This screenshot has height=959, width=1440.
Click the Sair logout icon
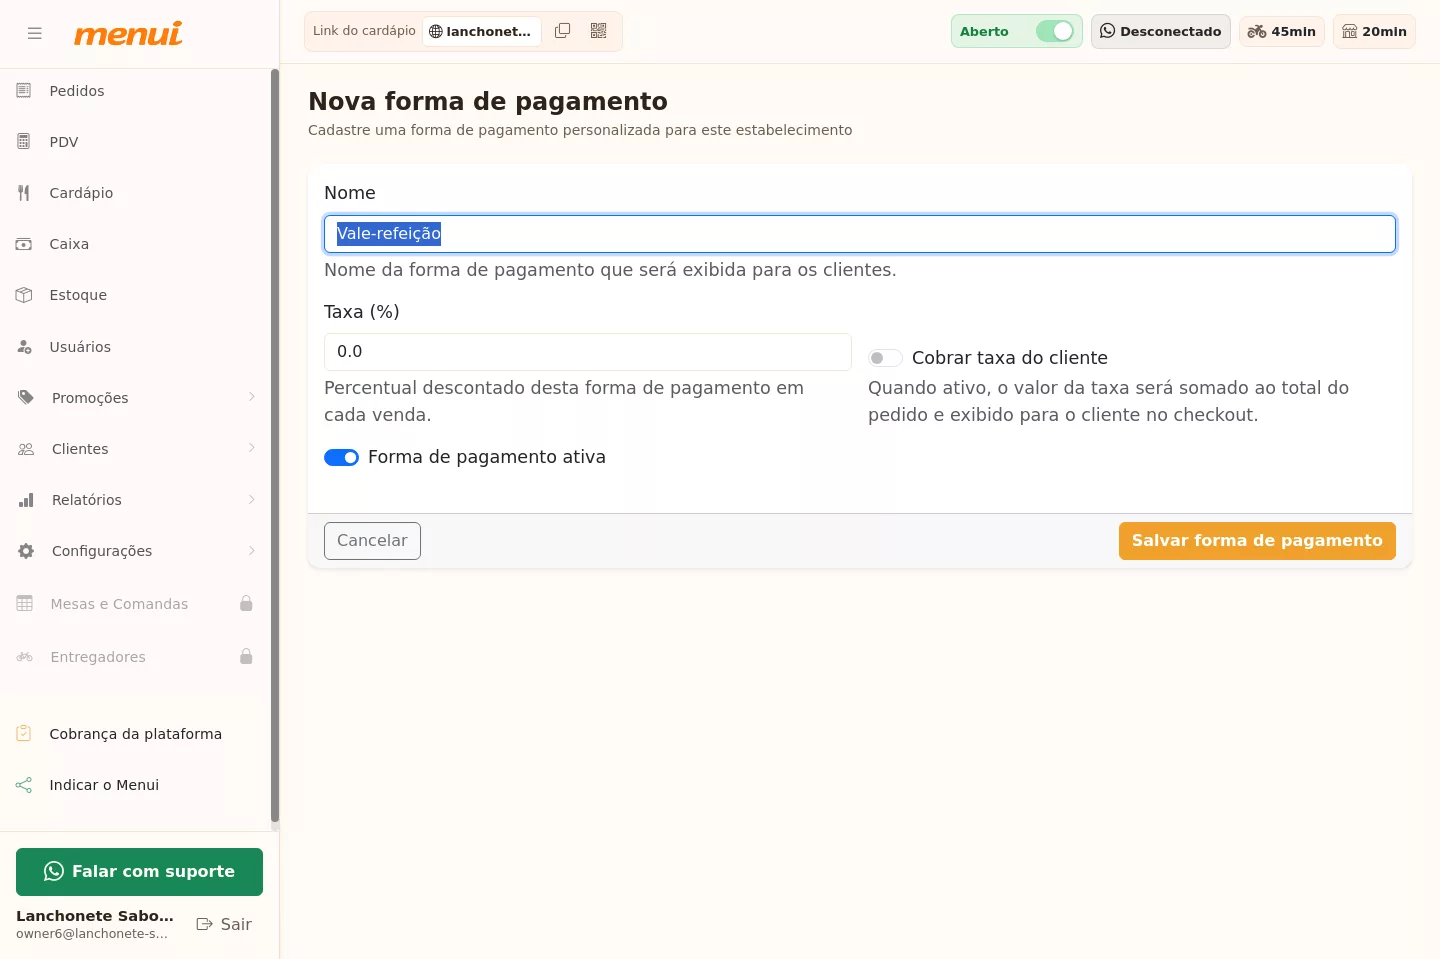point(205,924)
